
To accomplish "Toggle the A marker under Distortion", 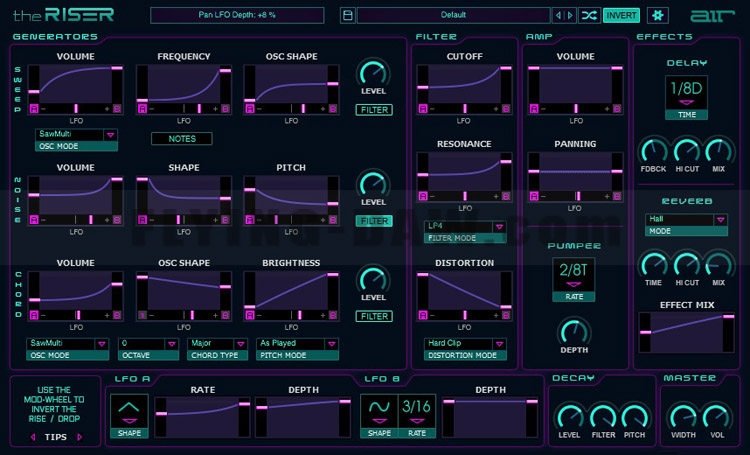I will point(423,315).
